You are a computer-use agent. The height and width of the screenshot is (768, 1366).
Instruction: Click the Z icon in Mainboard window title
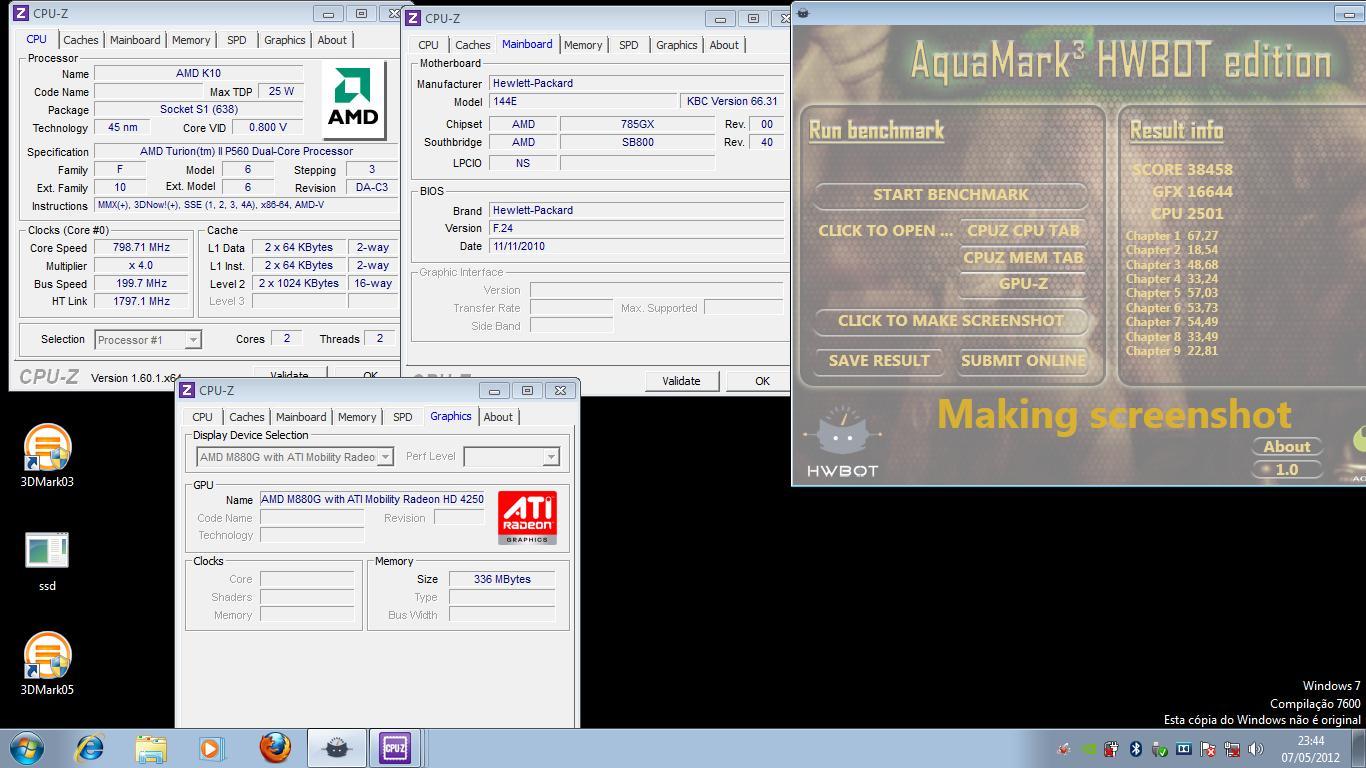pyautogui.click(x=413, y=18)
